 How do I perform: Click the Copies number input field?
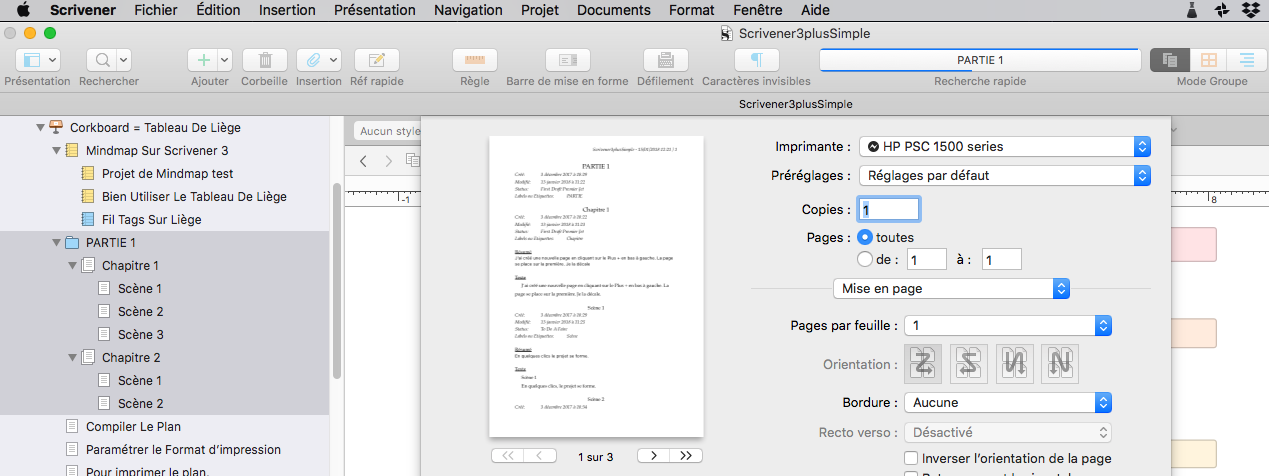[889, 210]
